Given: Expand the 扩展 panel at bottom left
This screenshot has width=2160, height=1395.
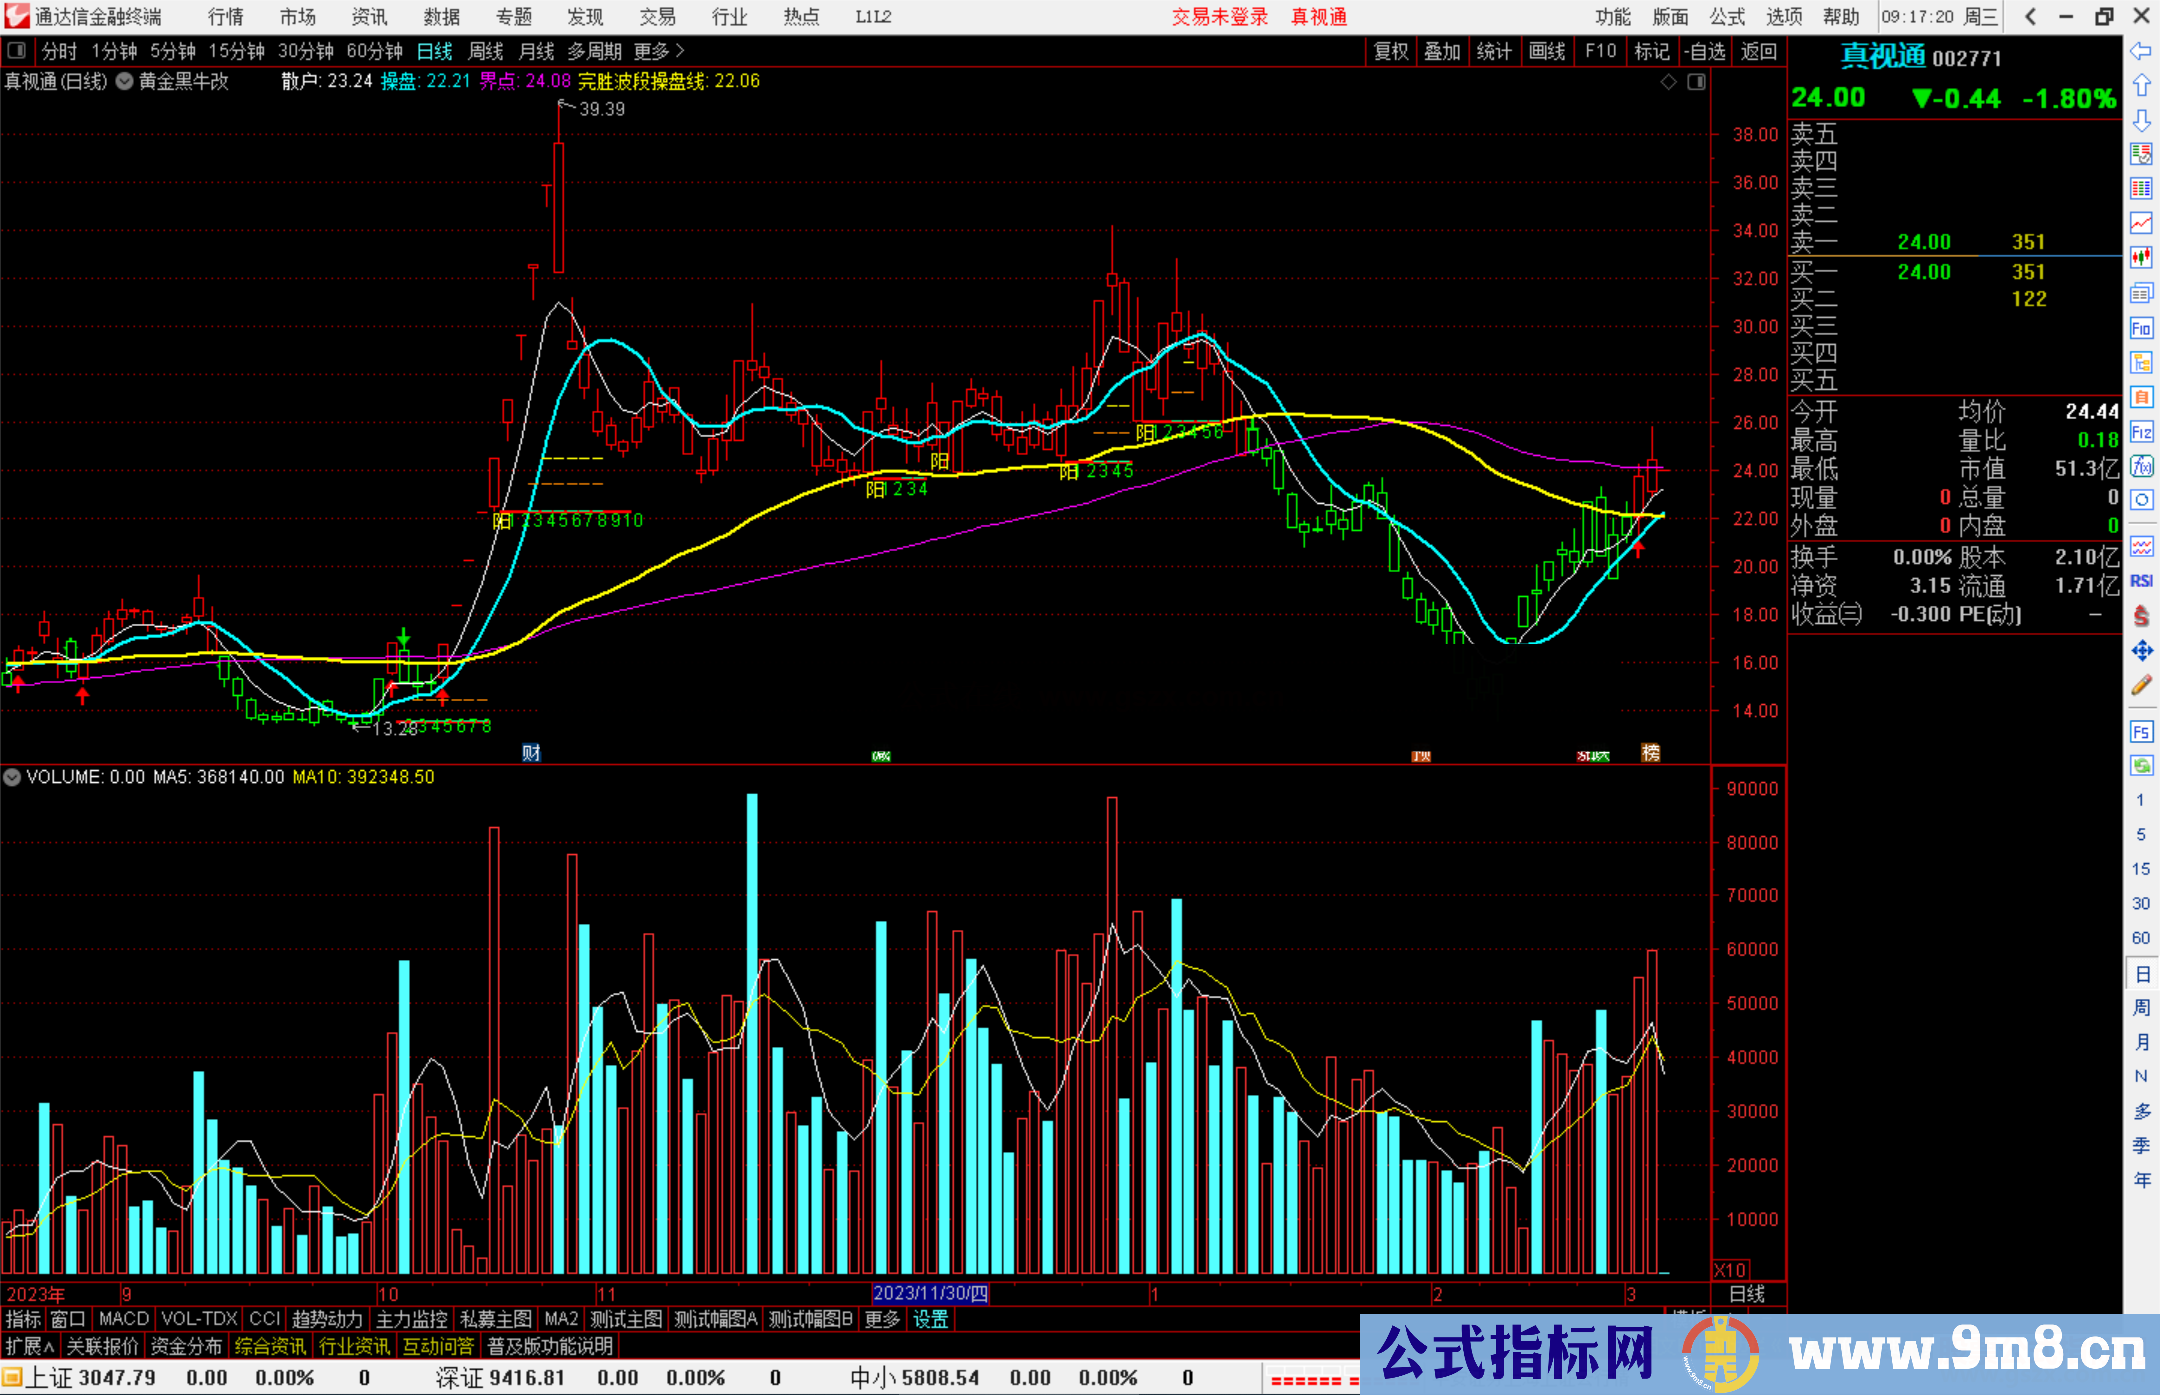Looking at the screenshot, I should (x=30, y=1346).
